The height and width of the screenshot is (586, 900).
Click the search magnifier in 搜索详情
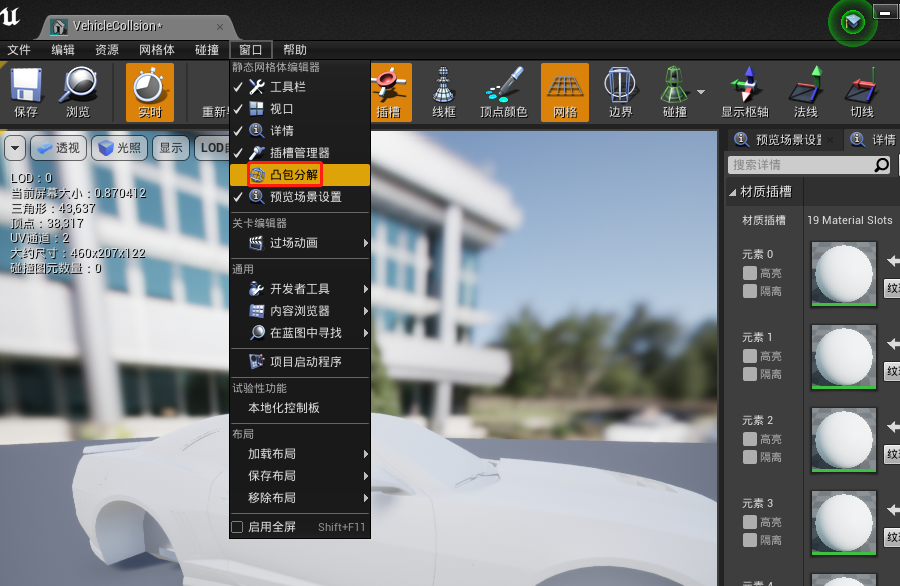tap(882, 165)
